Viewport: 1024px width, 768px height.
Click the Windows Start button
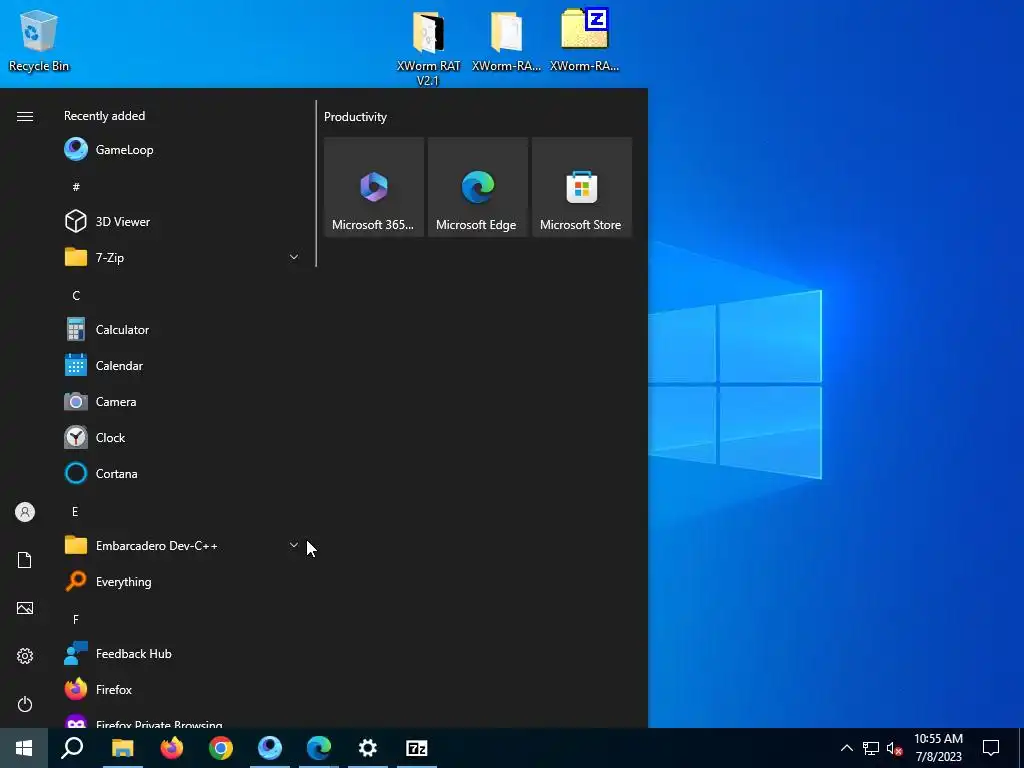click(24, 748)
